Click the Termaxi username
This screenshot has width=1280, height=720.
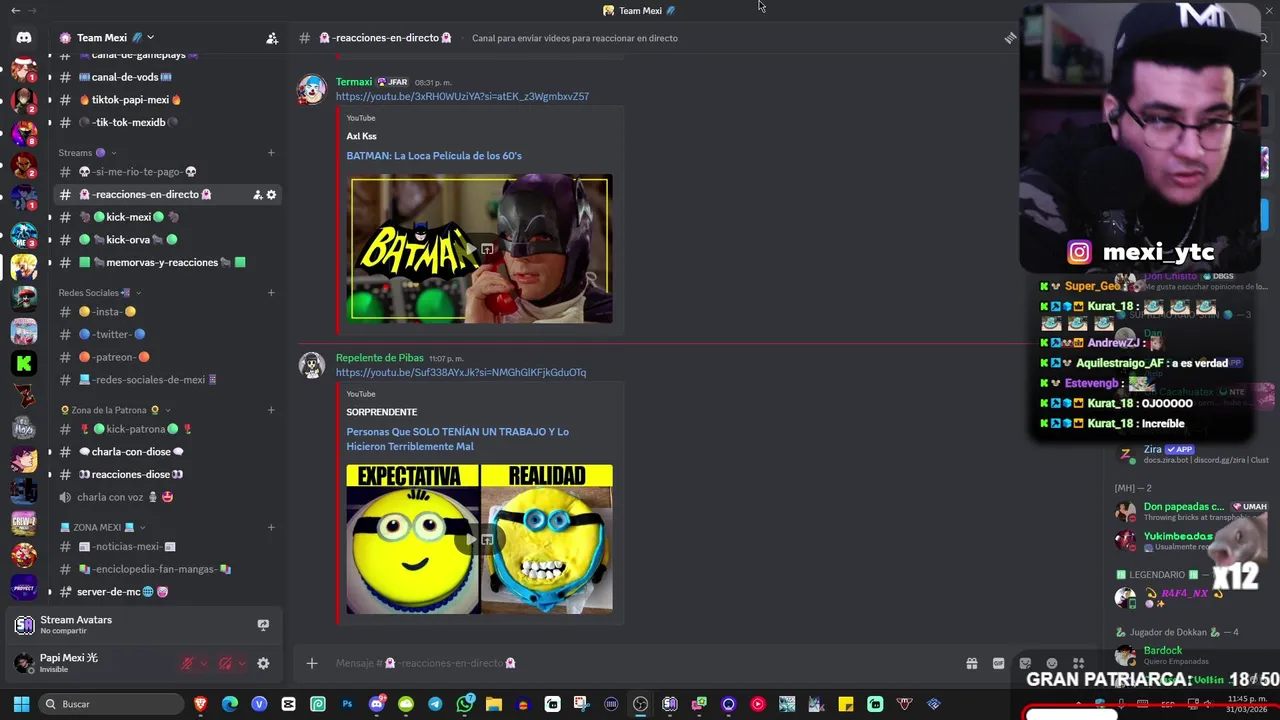(354, 82)
